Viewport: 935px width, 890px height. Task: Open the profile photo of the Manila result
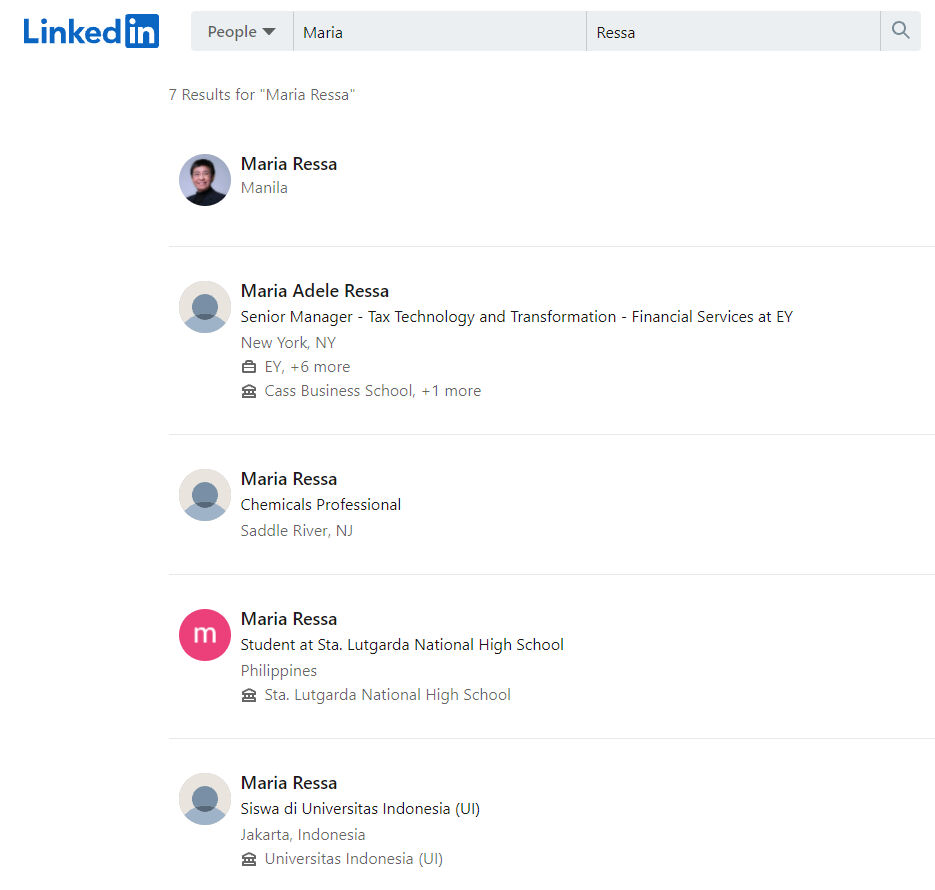(x=205, y=180)
